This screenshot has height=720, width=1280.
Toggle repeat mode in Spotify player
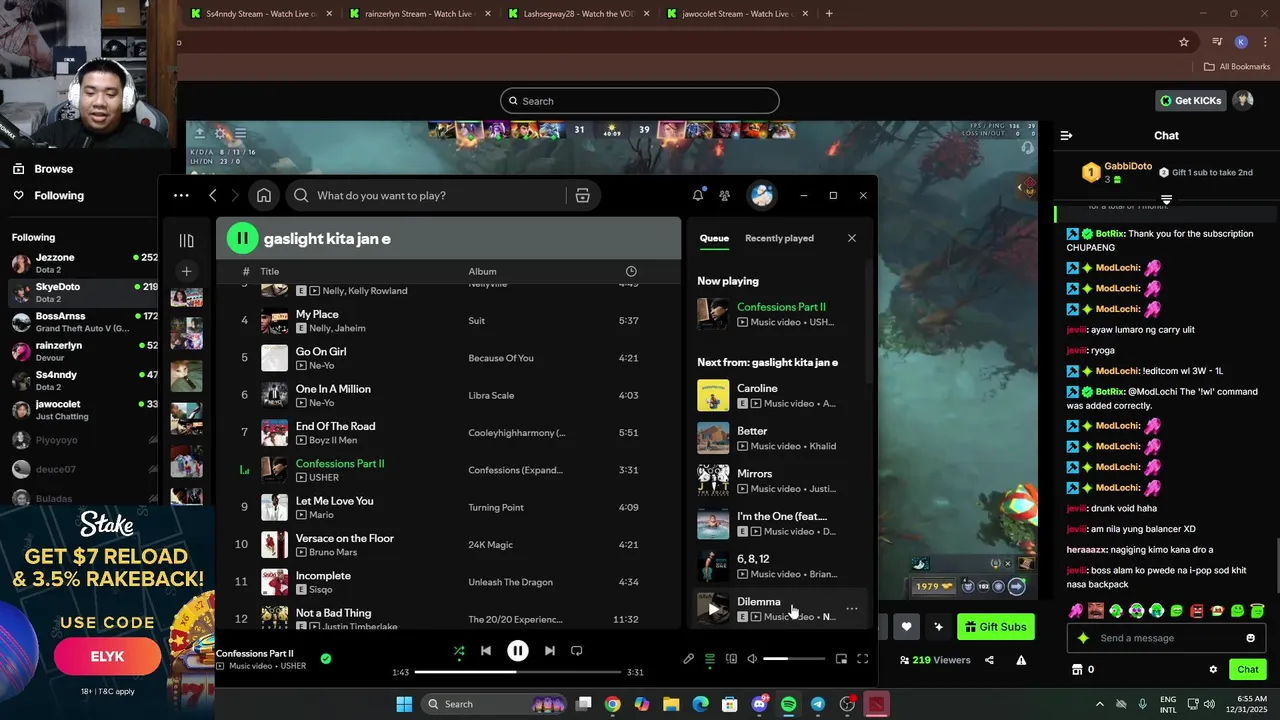click(x=577, y=651)
